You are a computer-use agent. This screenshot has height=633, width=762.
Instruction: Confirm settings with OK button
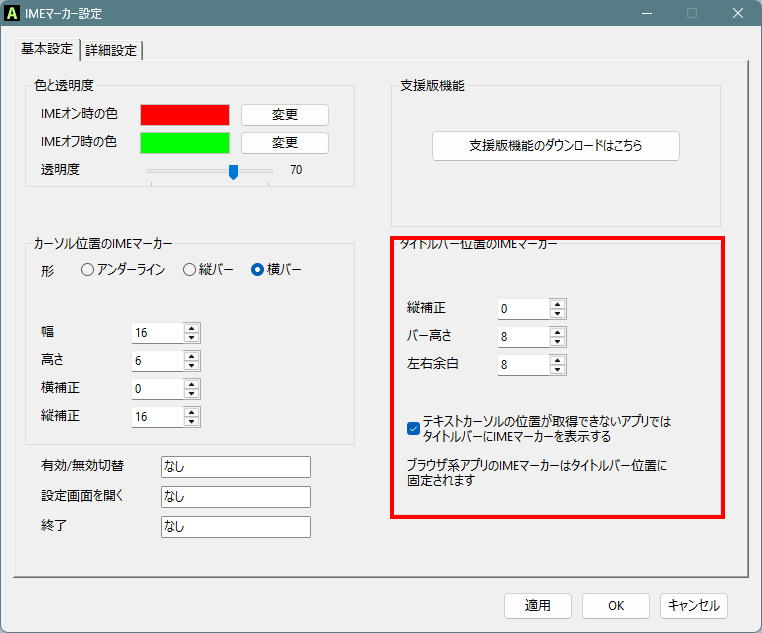coord(616,606)
